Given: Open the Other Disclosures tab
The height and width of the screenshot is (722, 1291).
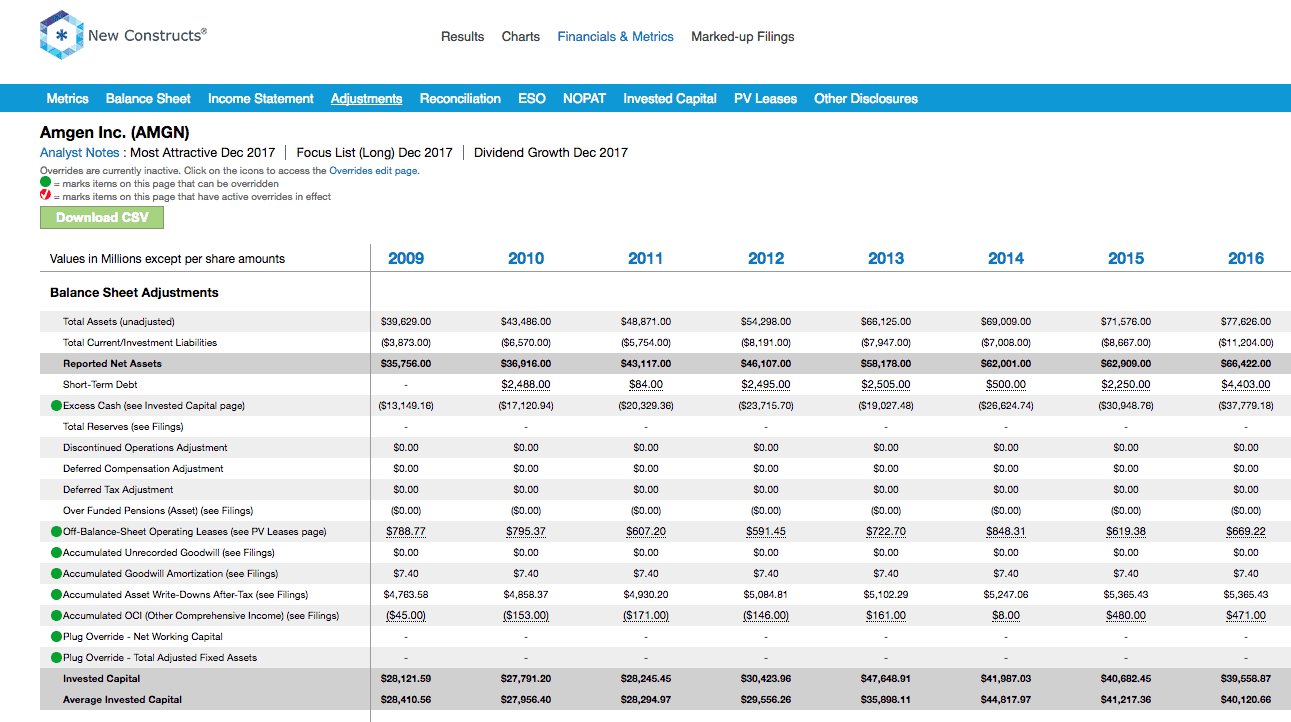Looking at the screenshot, I should click(x=866, y=99).
